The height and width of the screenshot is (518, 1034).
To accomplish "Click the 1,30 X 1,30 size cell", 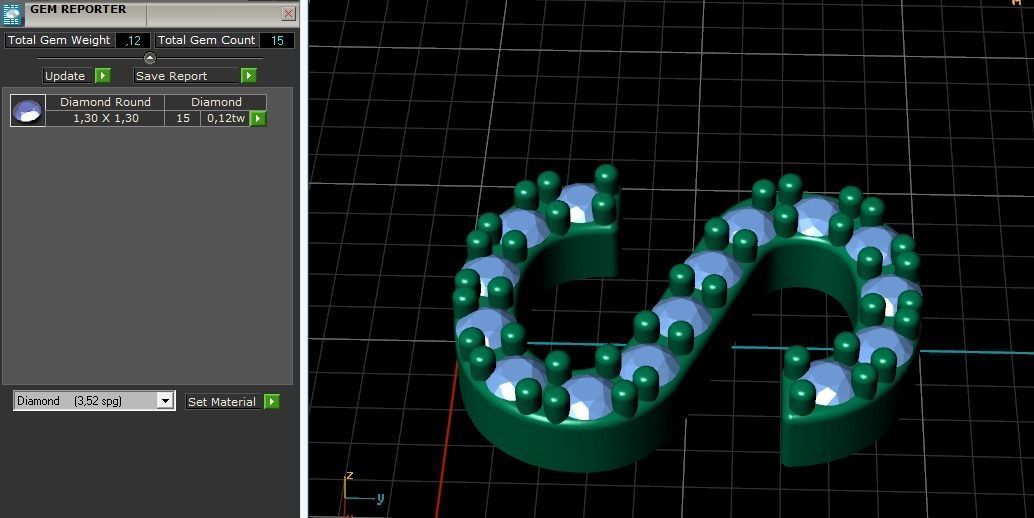I will [x=106, y=119].
